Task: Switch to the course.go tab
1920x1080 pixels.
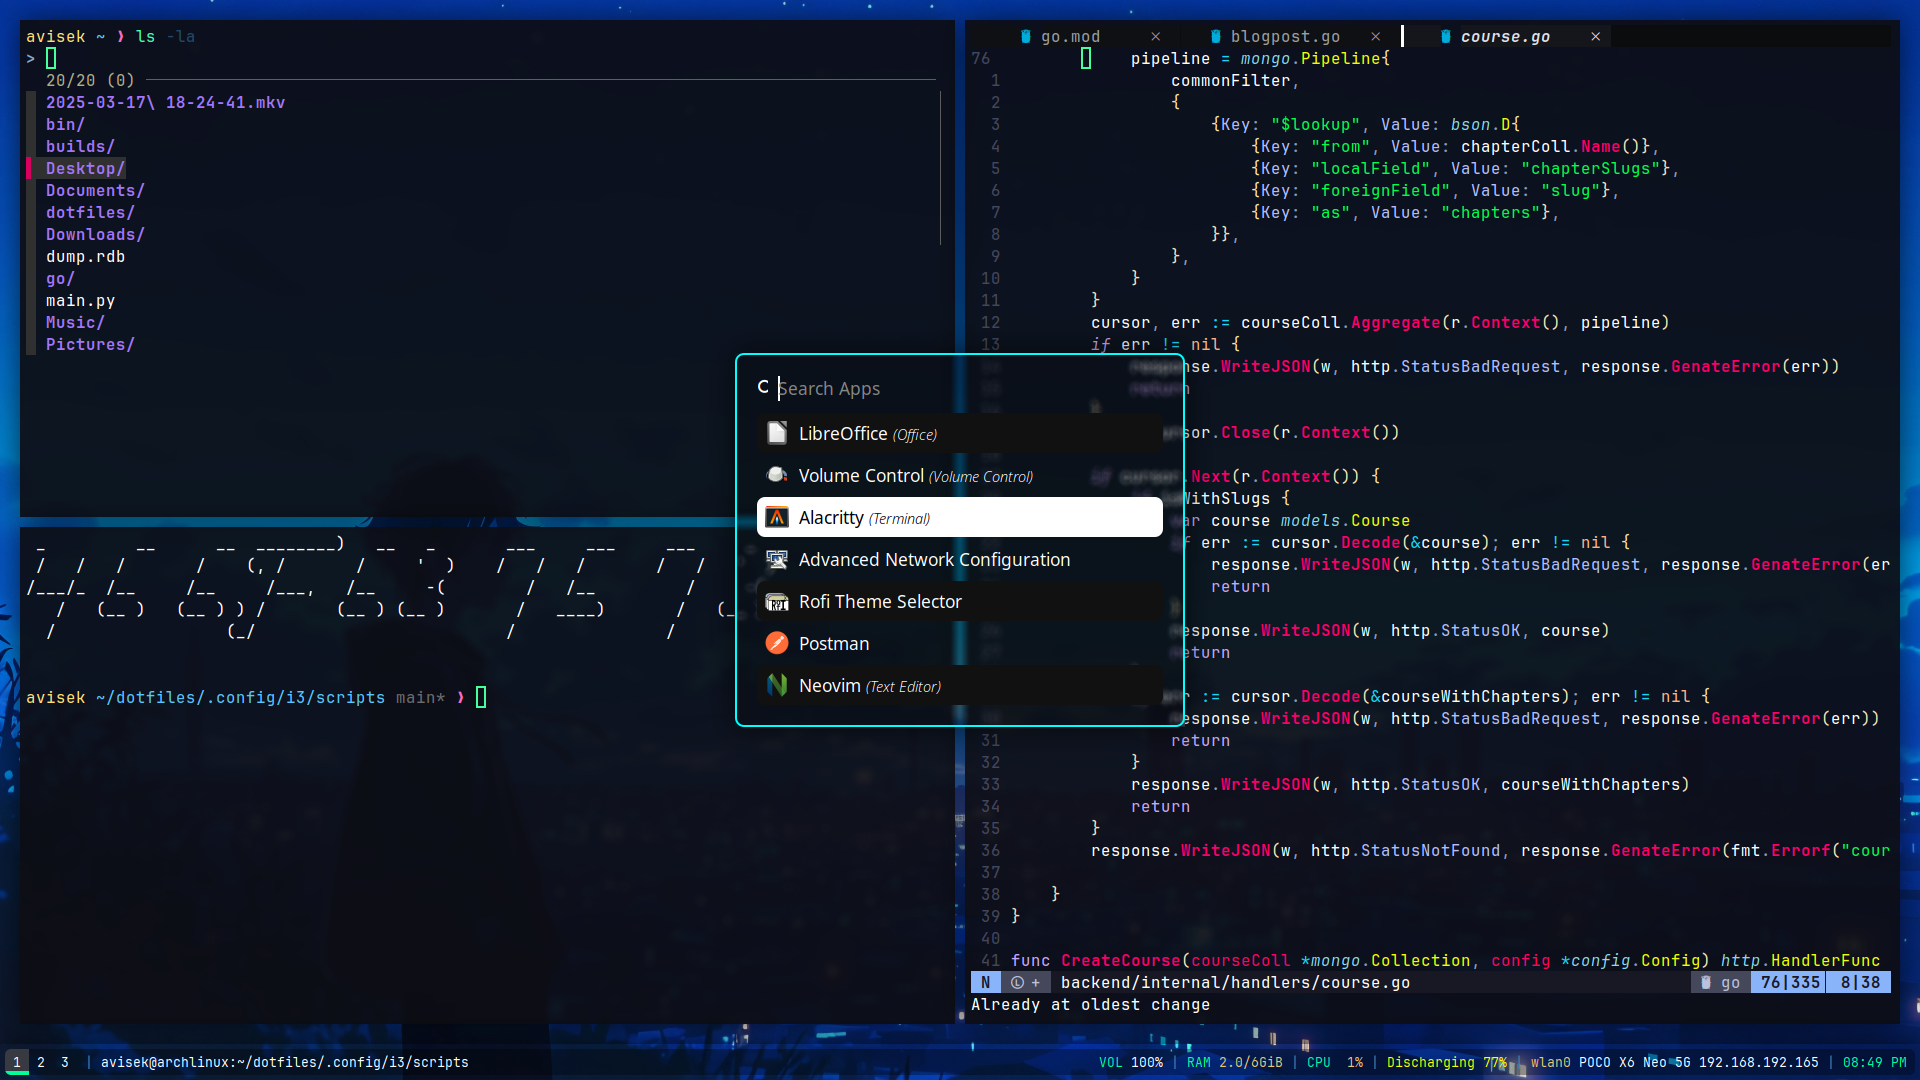Action: [x=1504, y=36]
